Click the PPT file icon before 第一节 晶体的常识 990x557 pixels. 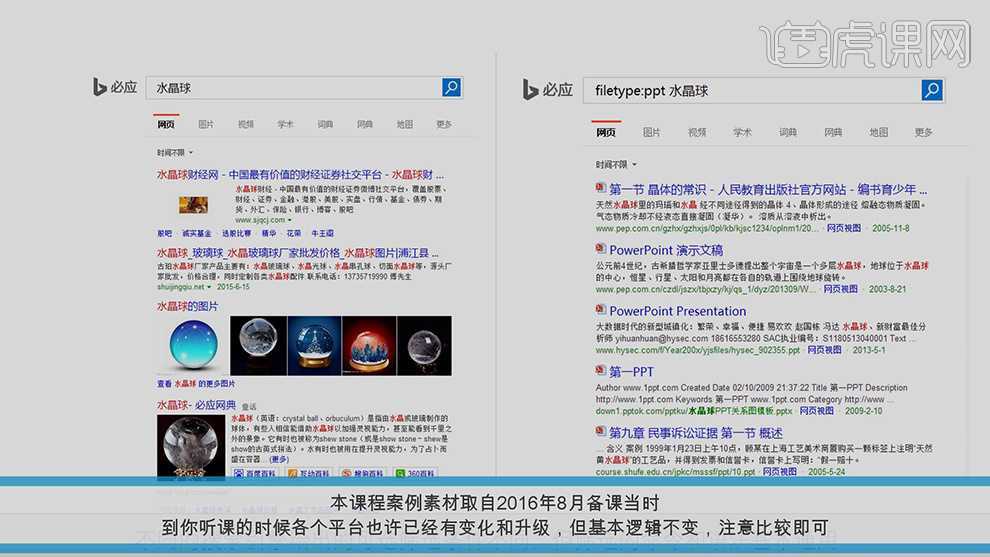point(600,188)
